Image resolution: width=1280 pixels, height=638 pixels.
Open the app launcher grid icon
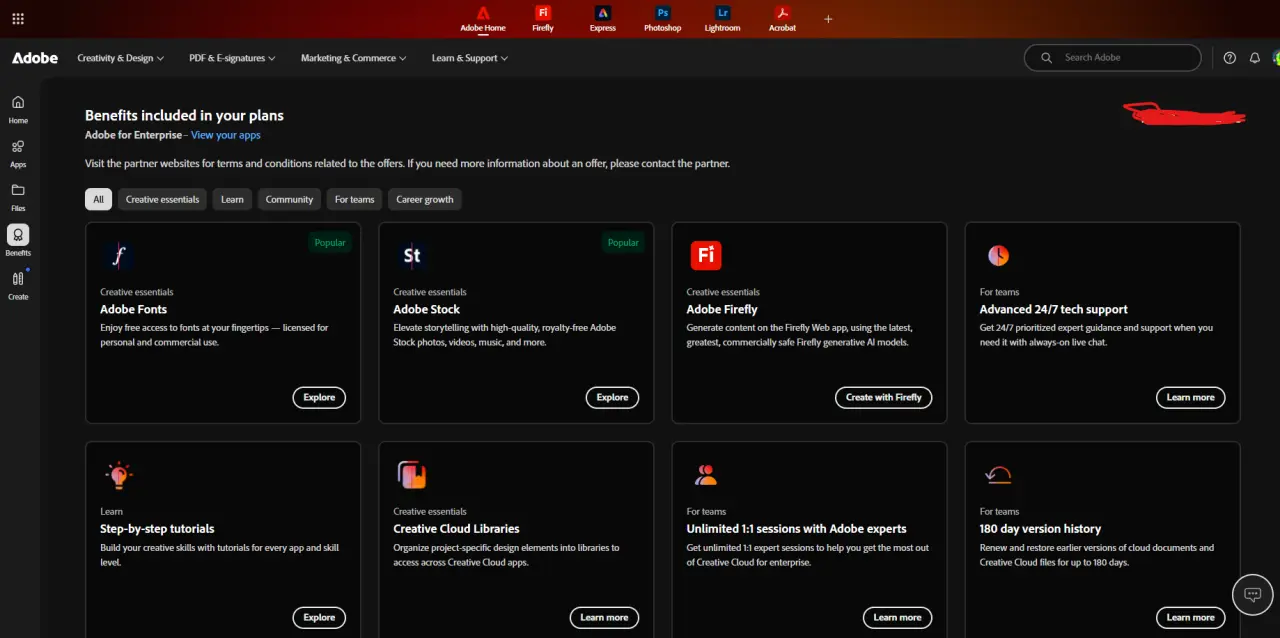[x=18, y=18]
